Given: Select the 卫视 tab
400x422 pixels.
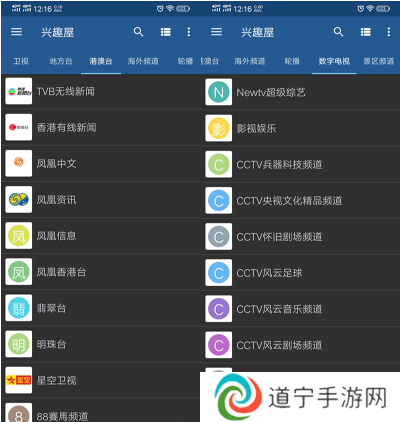Looking at the screenshot, I should point(21,61).
